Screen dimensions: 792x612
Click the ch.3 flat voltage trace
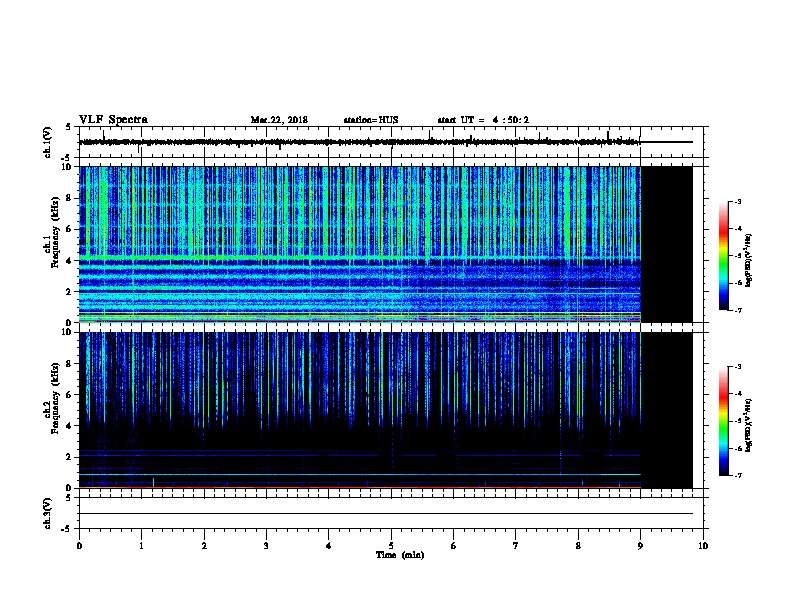pos(386,514)
